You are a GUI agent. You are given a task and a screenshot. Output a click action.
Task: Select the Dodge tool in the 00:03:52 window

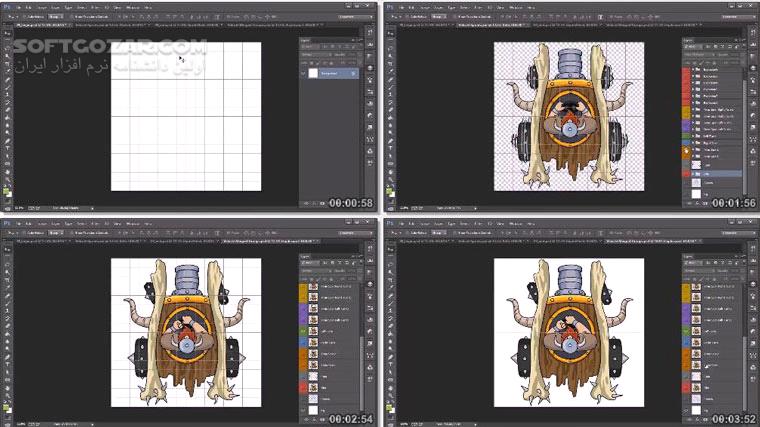click(x=390, y=348)
